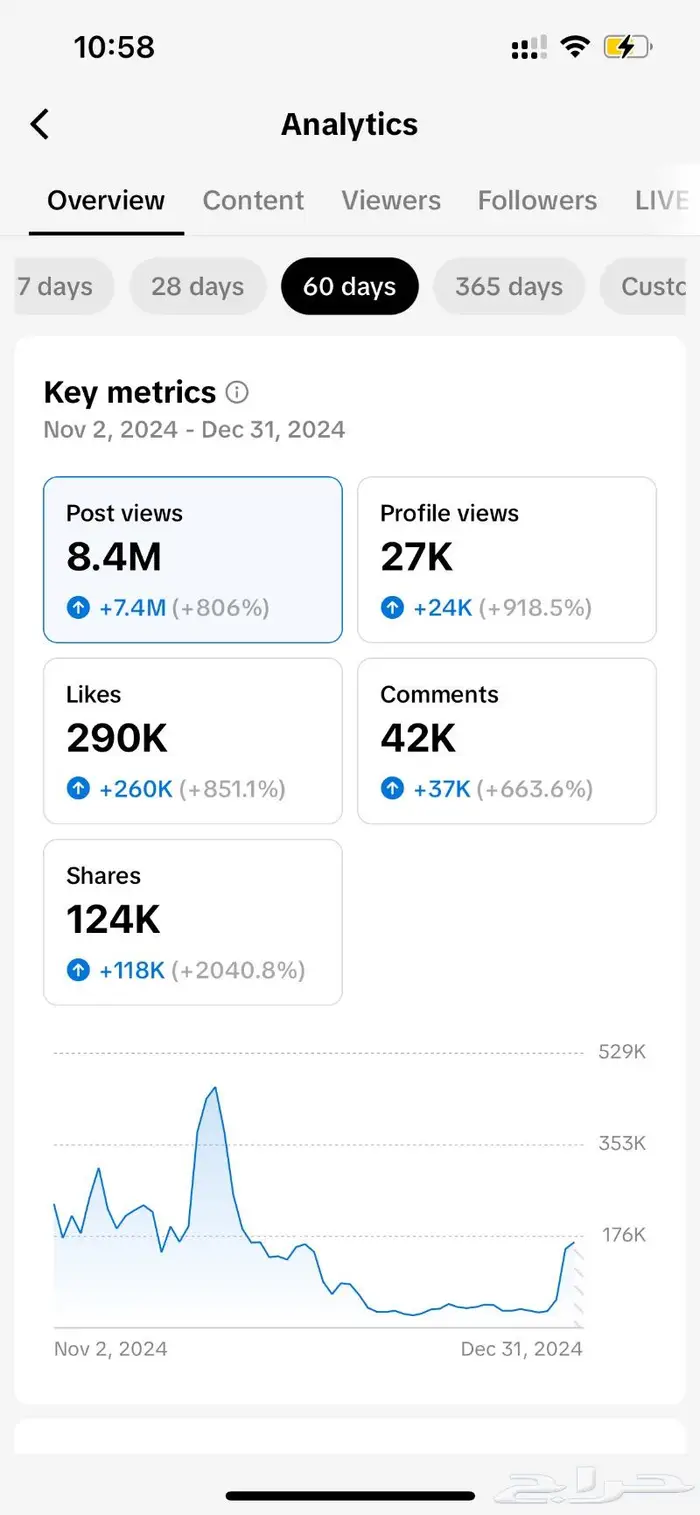Viewport: 700px width, 1515px height.
Task: Switch to the Content tab
Action: point(253,200)
